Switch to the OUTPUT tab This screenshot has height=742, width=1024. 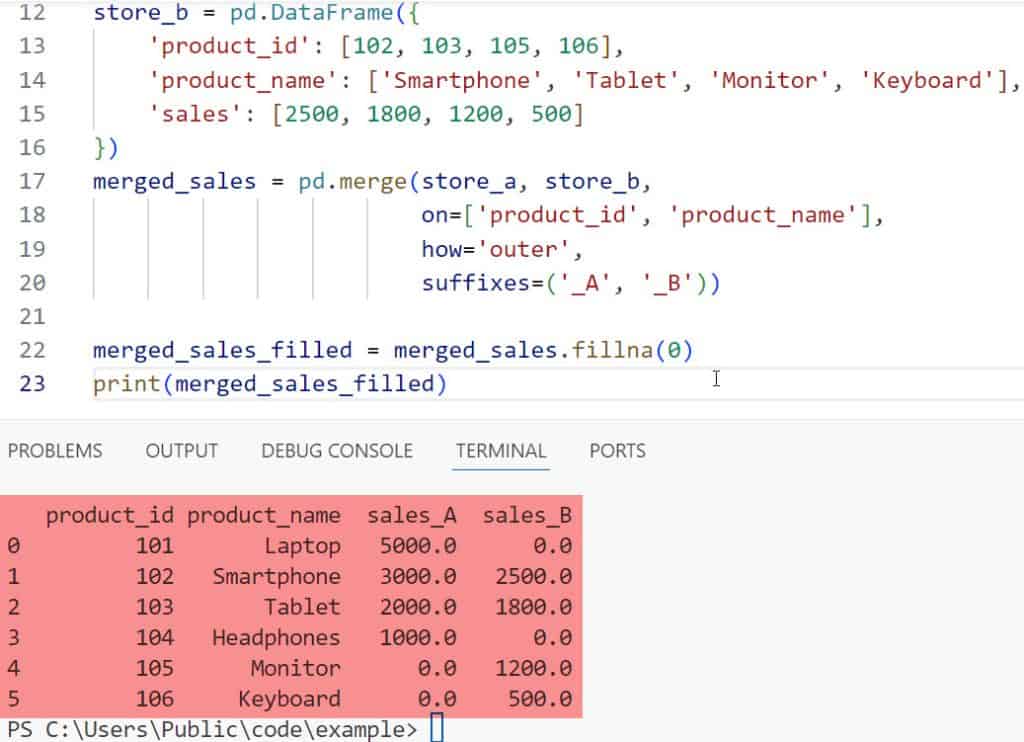tap(181, 451)
